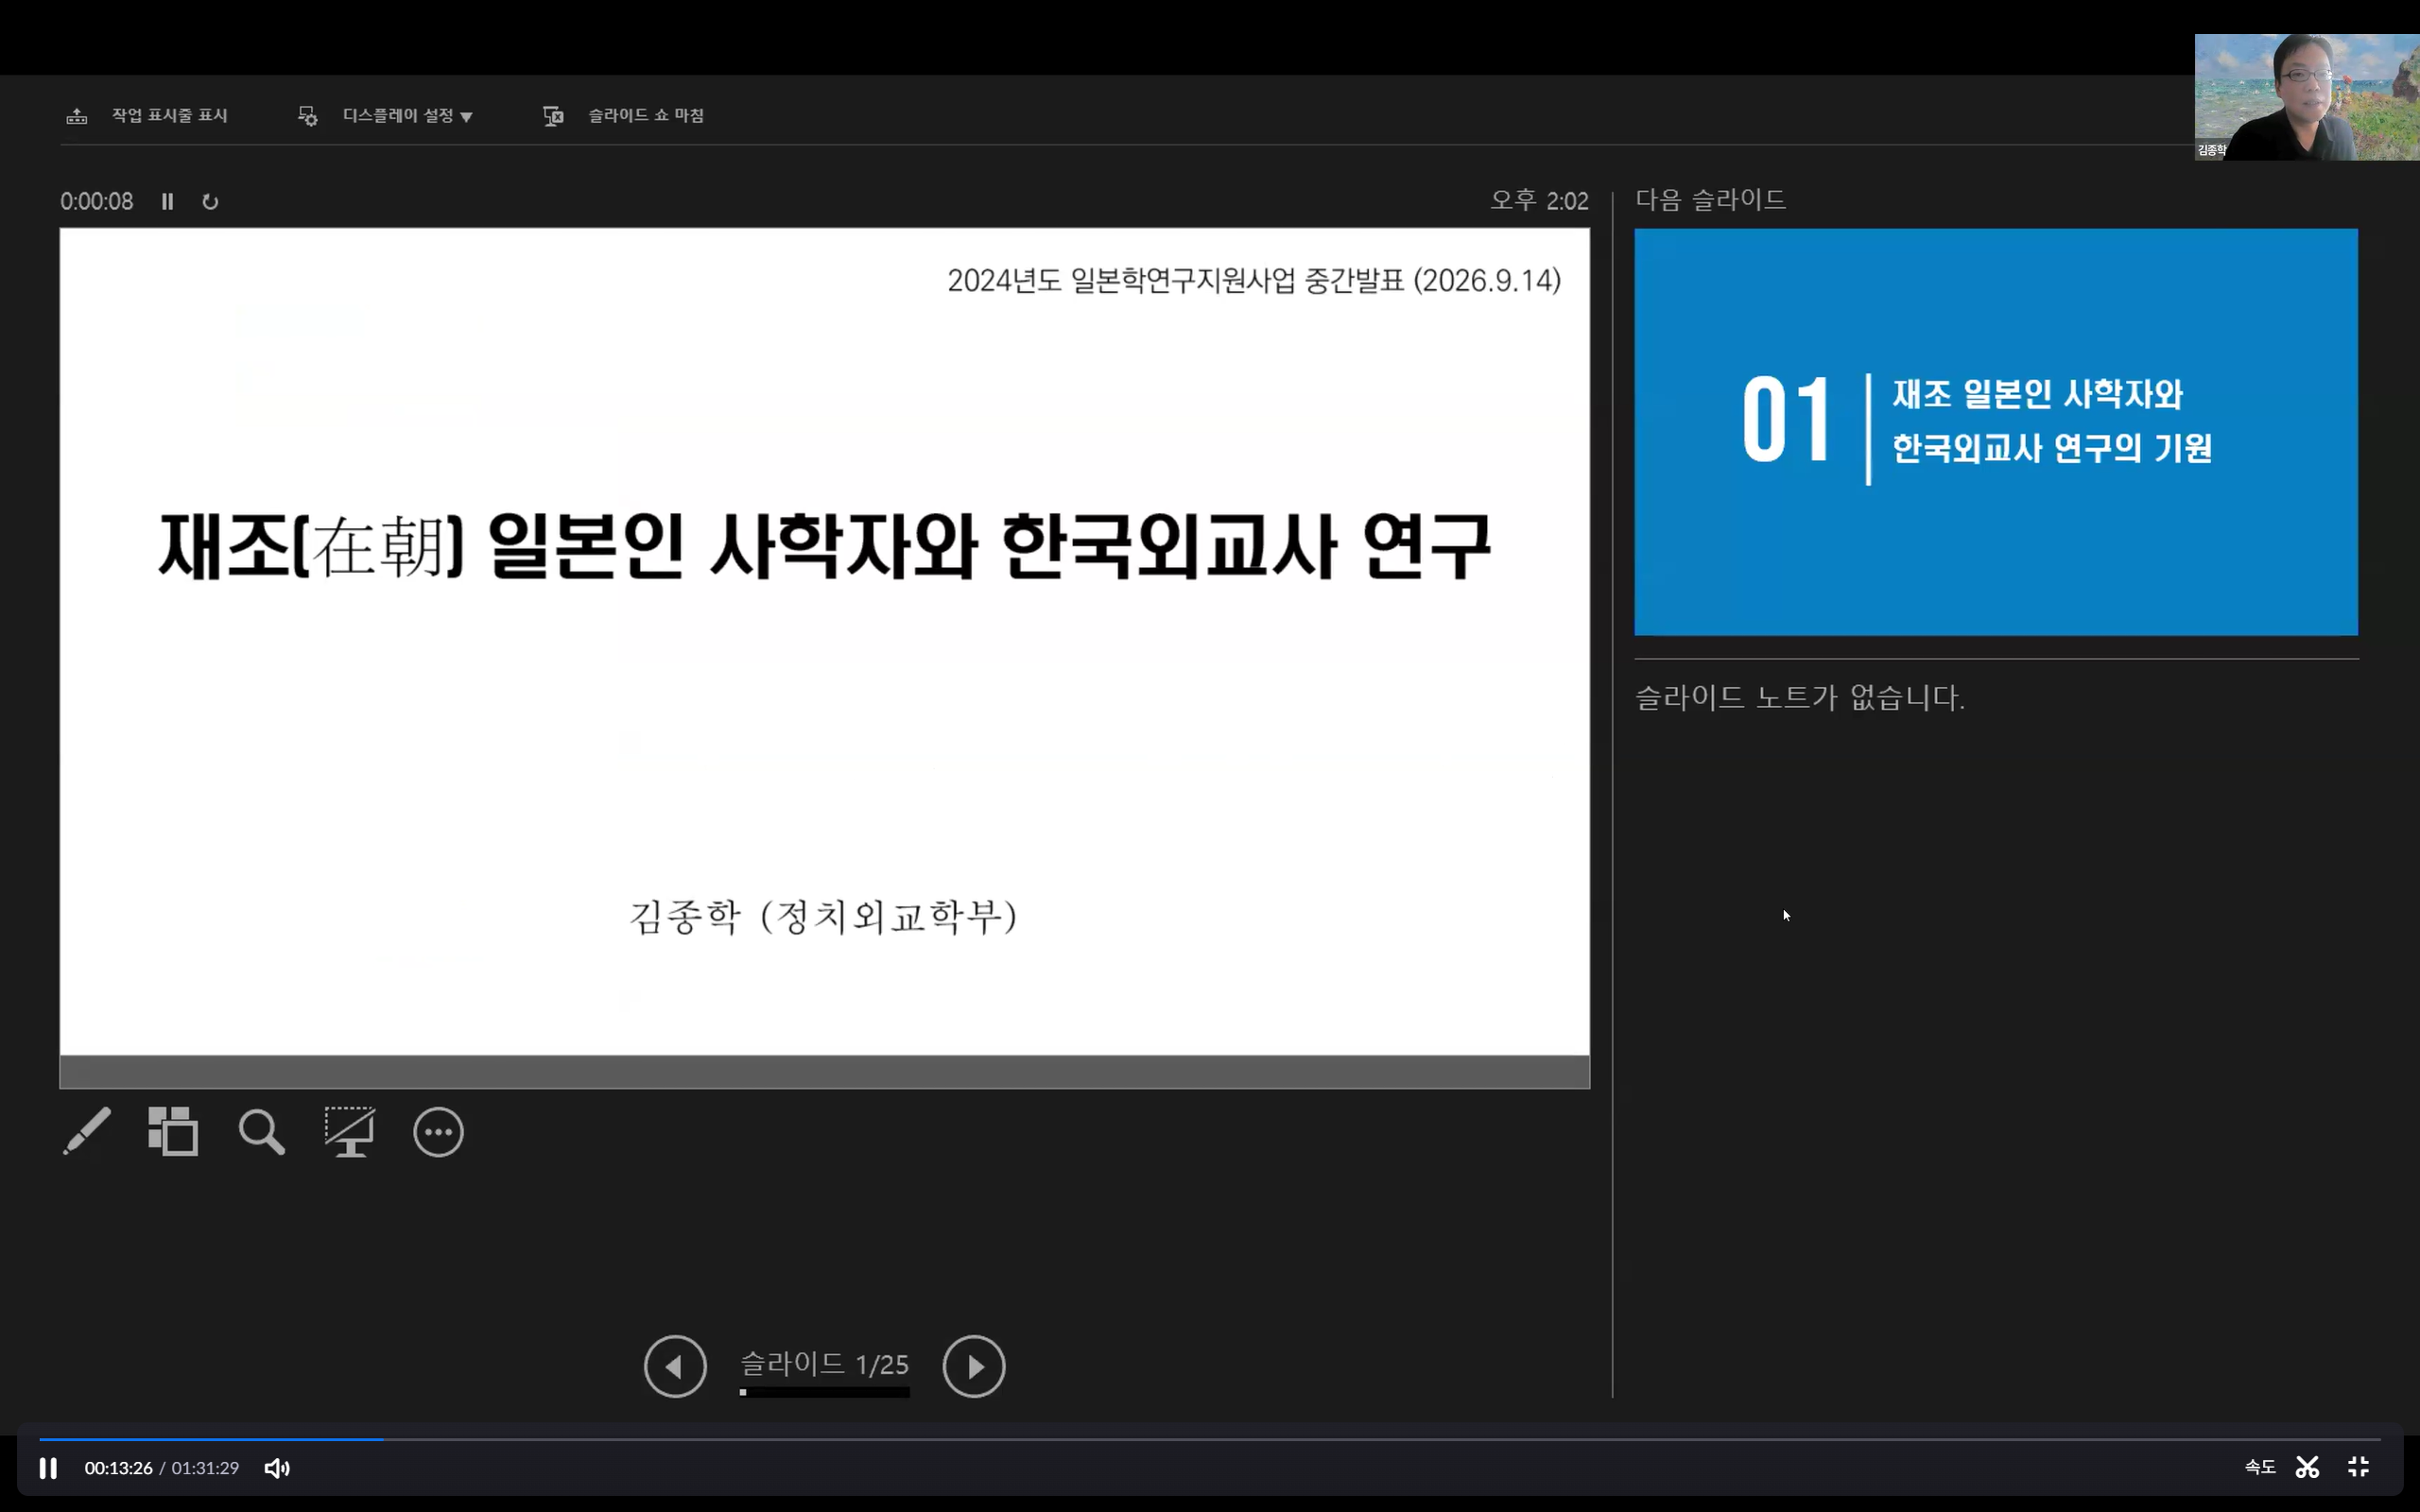
Task: Open the 속도 playback speed menu
Action: pos(2259,1467)
